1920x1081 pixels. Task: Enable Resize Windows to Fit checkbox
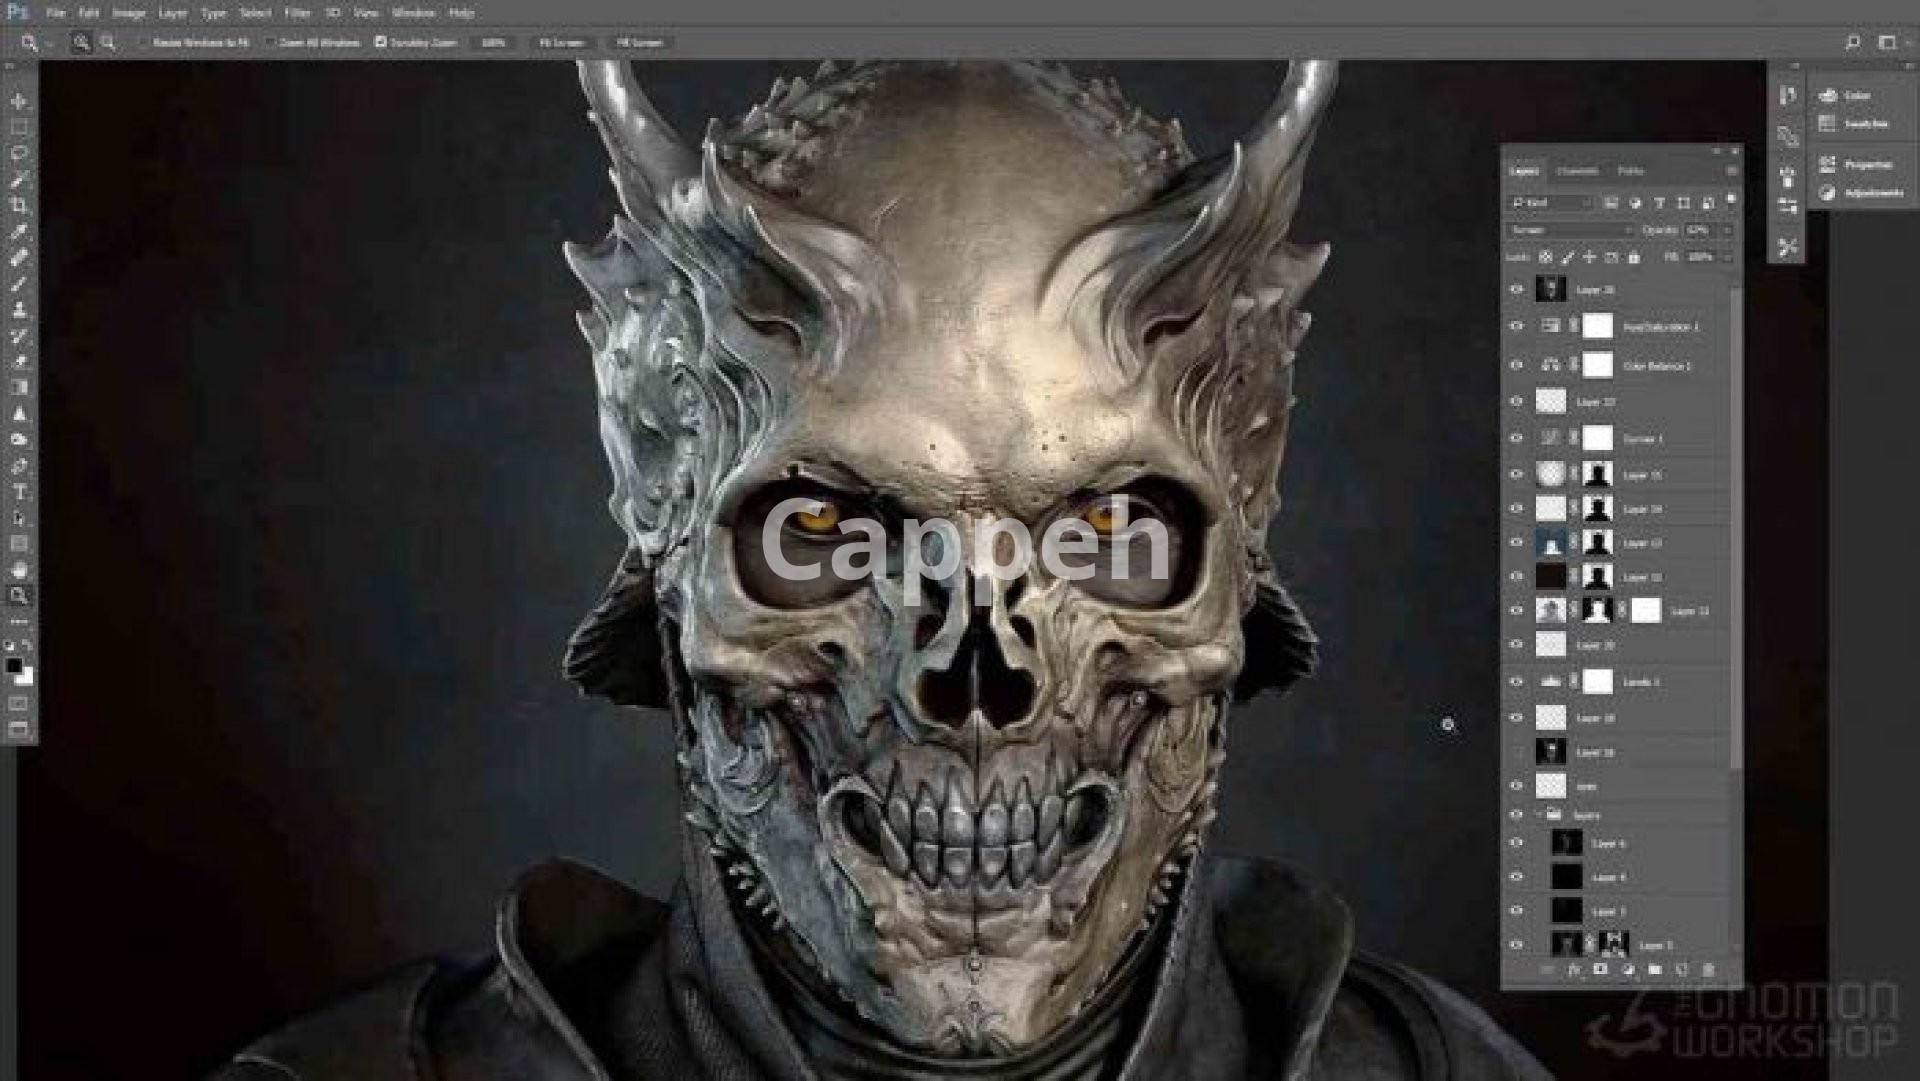click(x=143, y=43)
